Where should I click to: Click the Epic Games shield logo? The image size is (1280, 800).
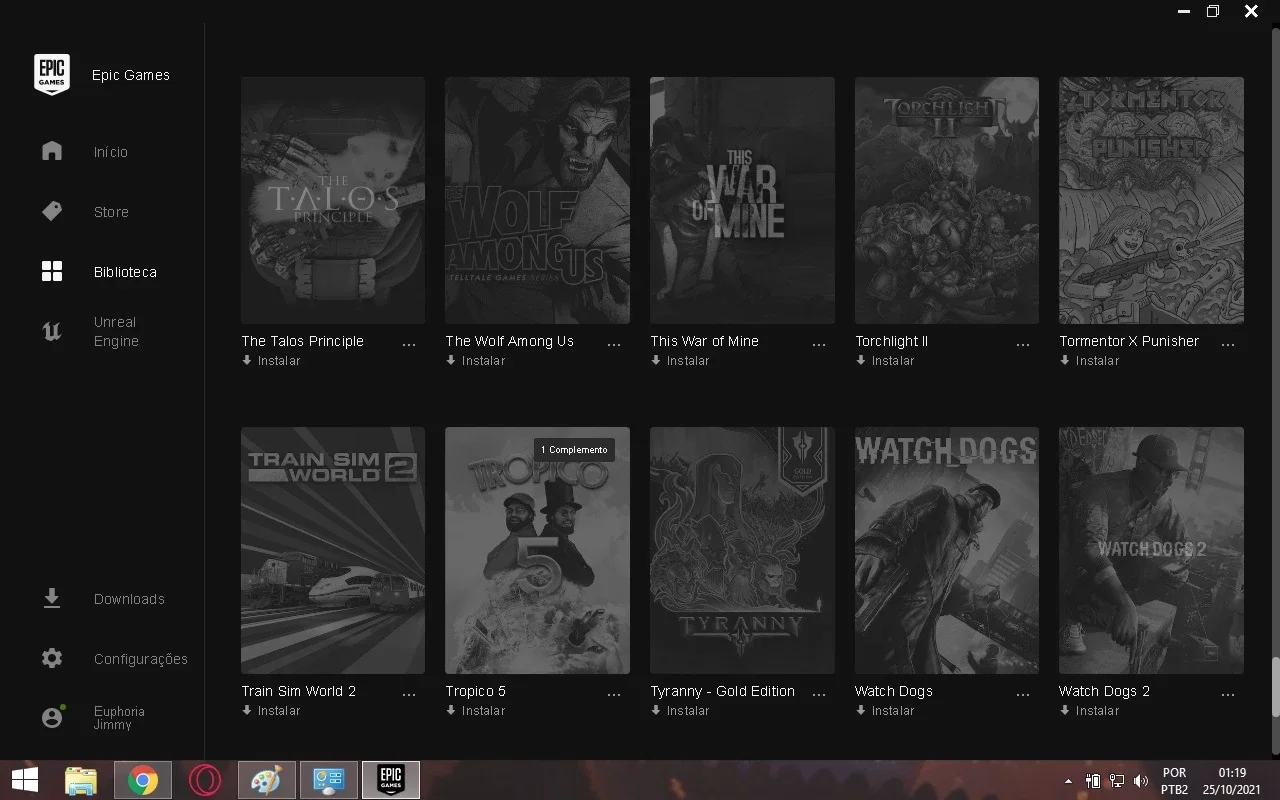pos(52,75)
